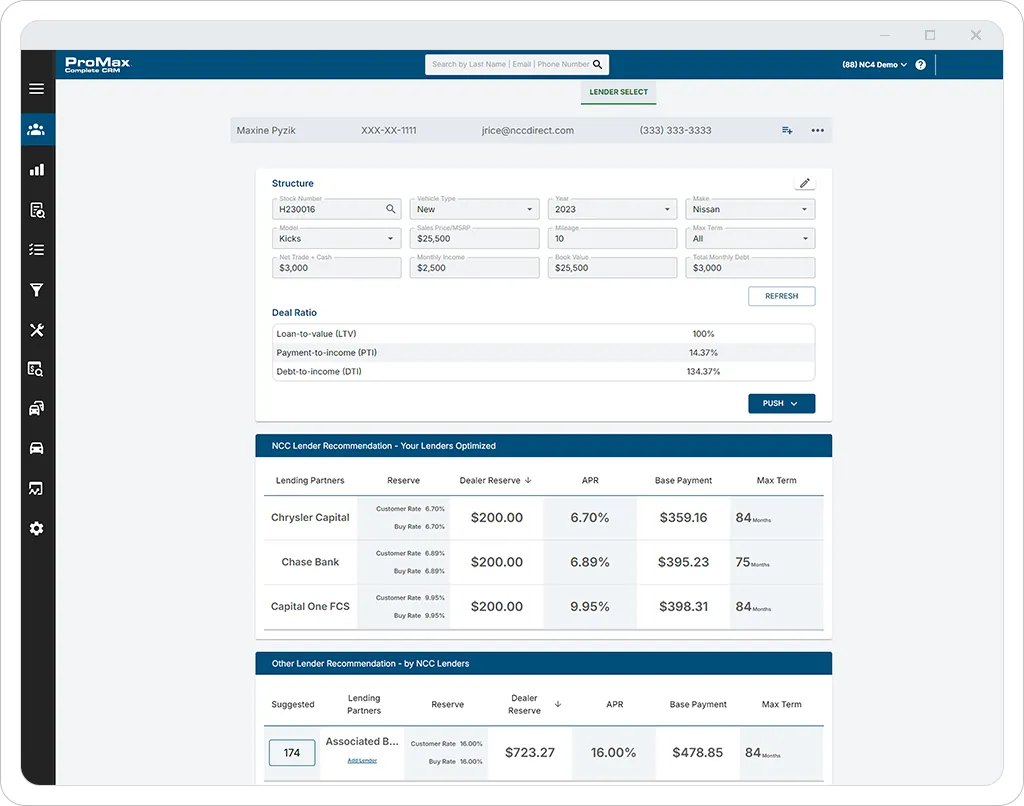
Task: Open the bar chart reports icon
Action: tap(37, 170)
